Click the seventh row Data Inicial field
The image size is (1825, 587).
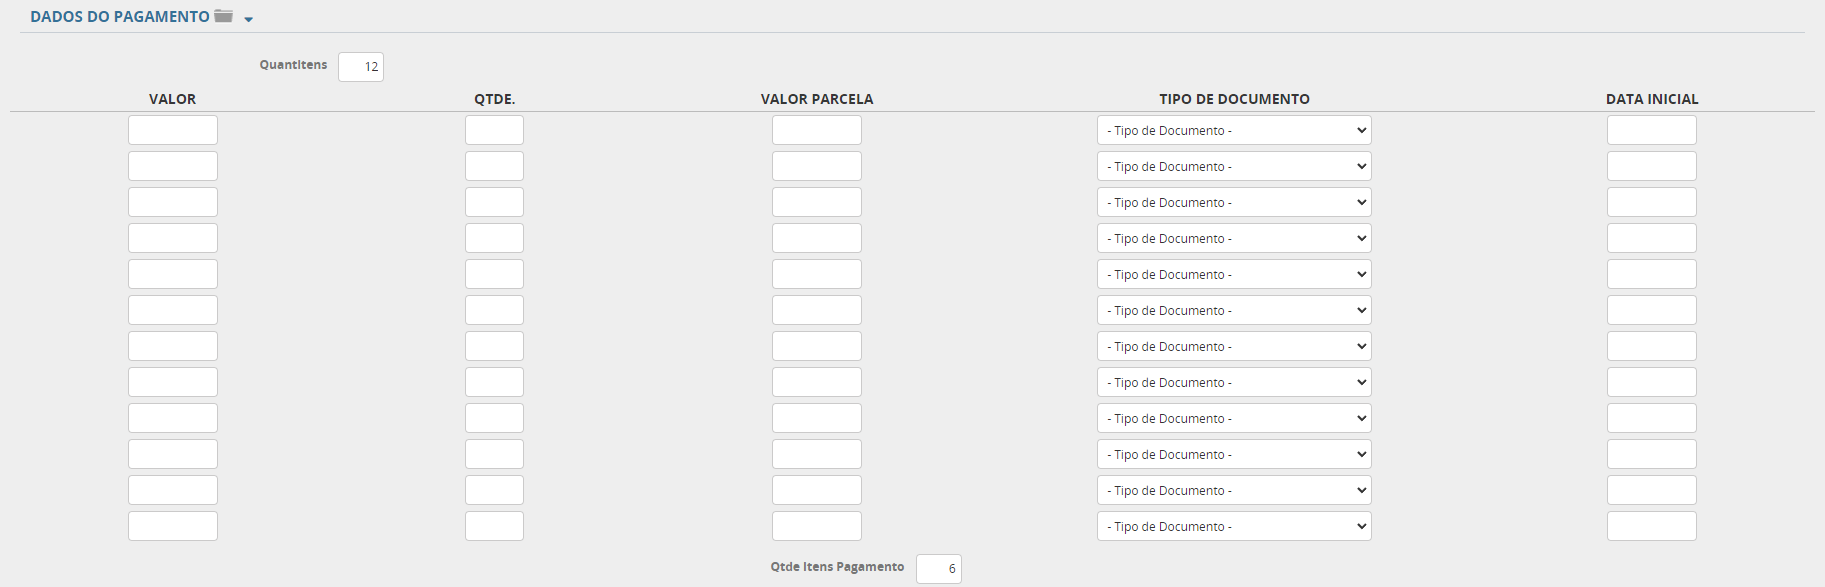(1652, 347)
